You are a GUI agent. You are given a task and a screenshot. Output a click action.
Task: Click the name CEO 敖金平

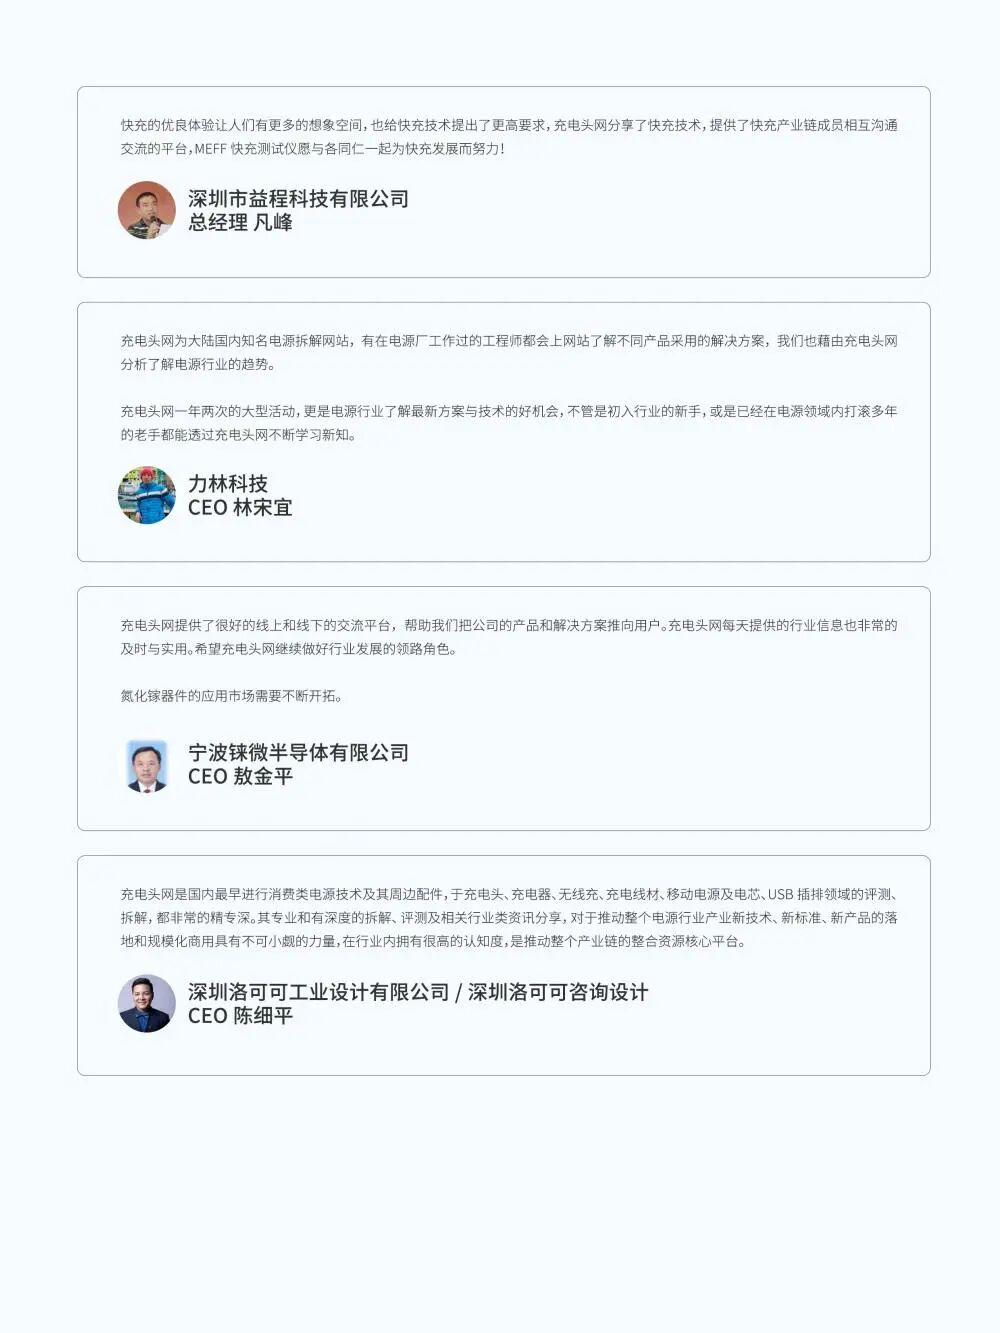pyautogui.click(x=240, y=776)
